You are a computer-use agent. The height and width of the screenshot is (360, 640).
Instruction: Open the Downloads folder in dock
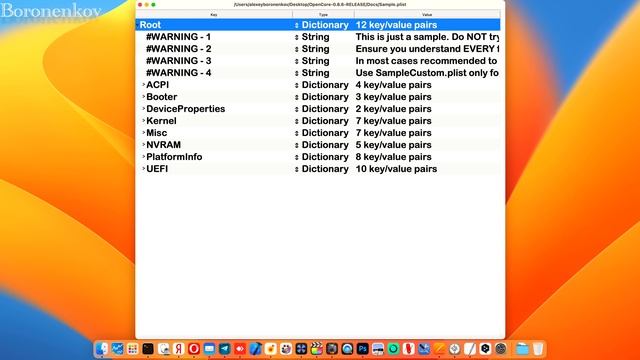(522, 349)
